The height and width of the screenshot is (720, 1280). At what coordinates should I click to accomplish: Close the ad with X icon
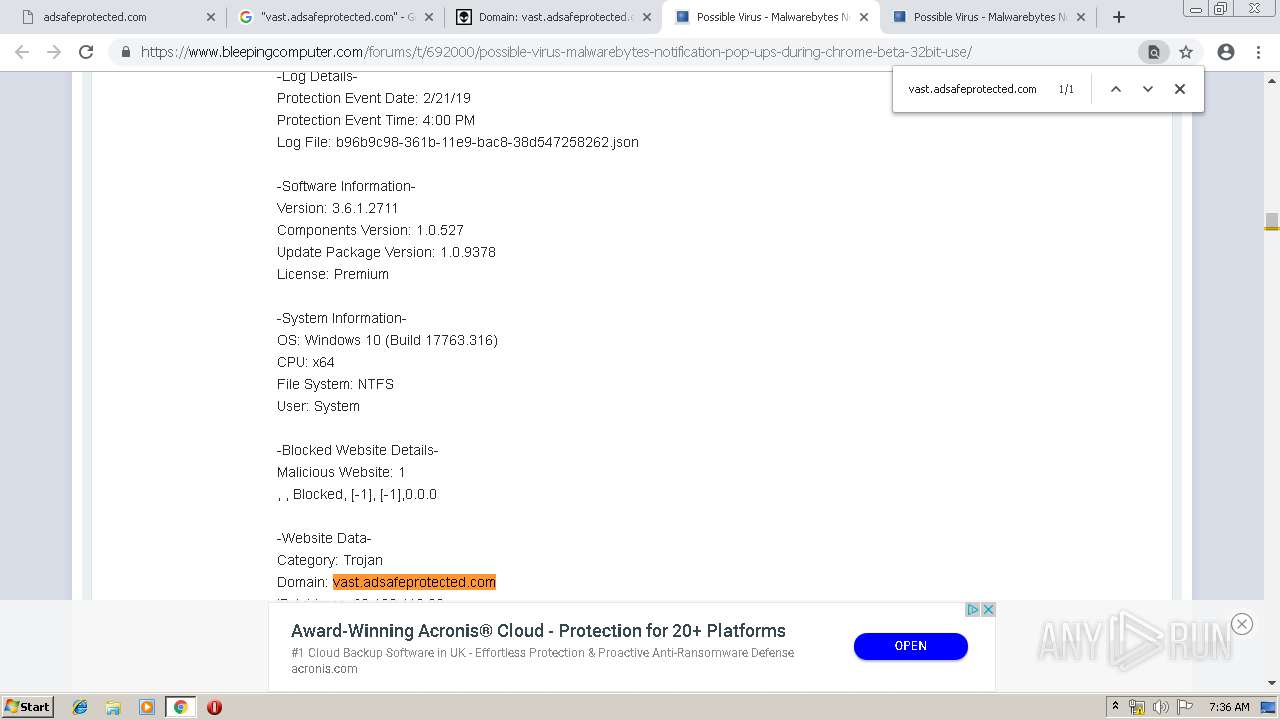[x=988, y=609]
